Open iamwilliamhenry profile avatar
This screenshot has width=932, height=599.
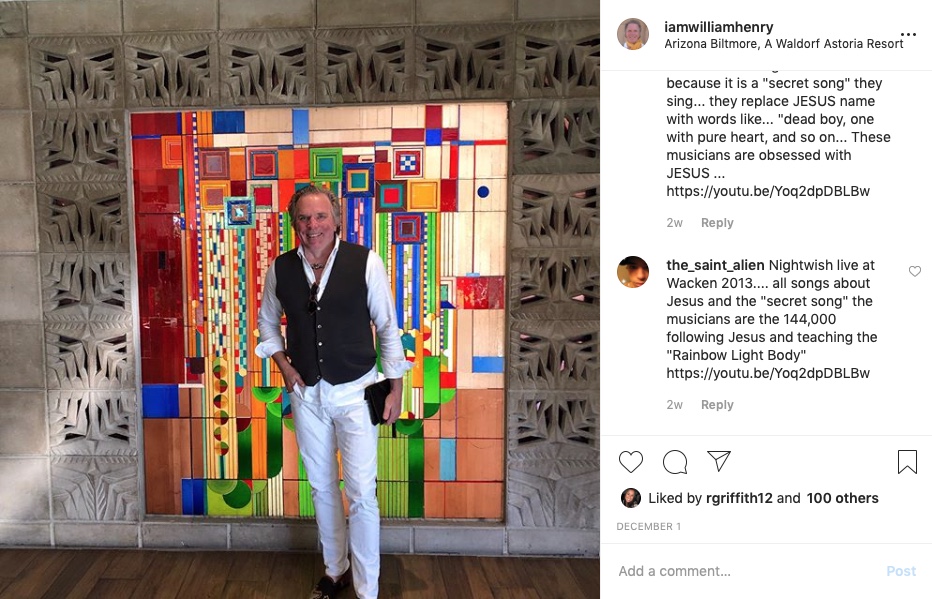[633, 34]
